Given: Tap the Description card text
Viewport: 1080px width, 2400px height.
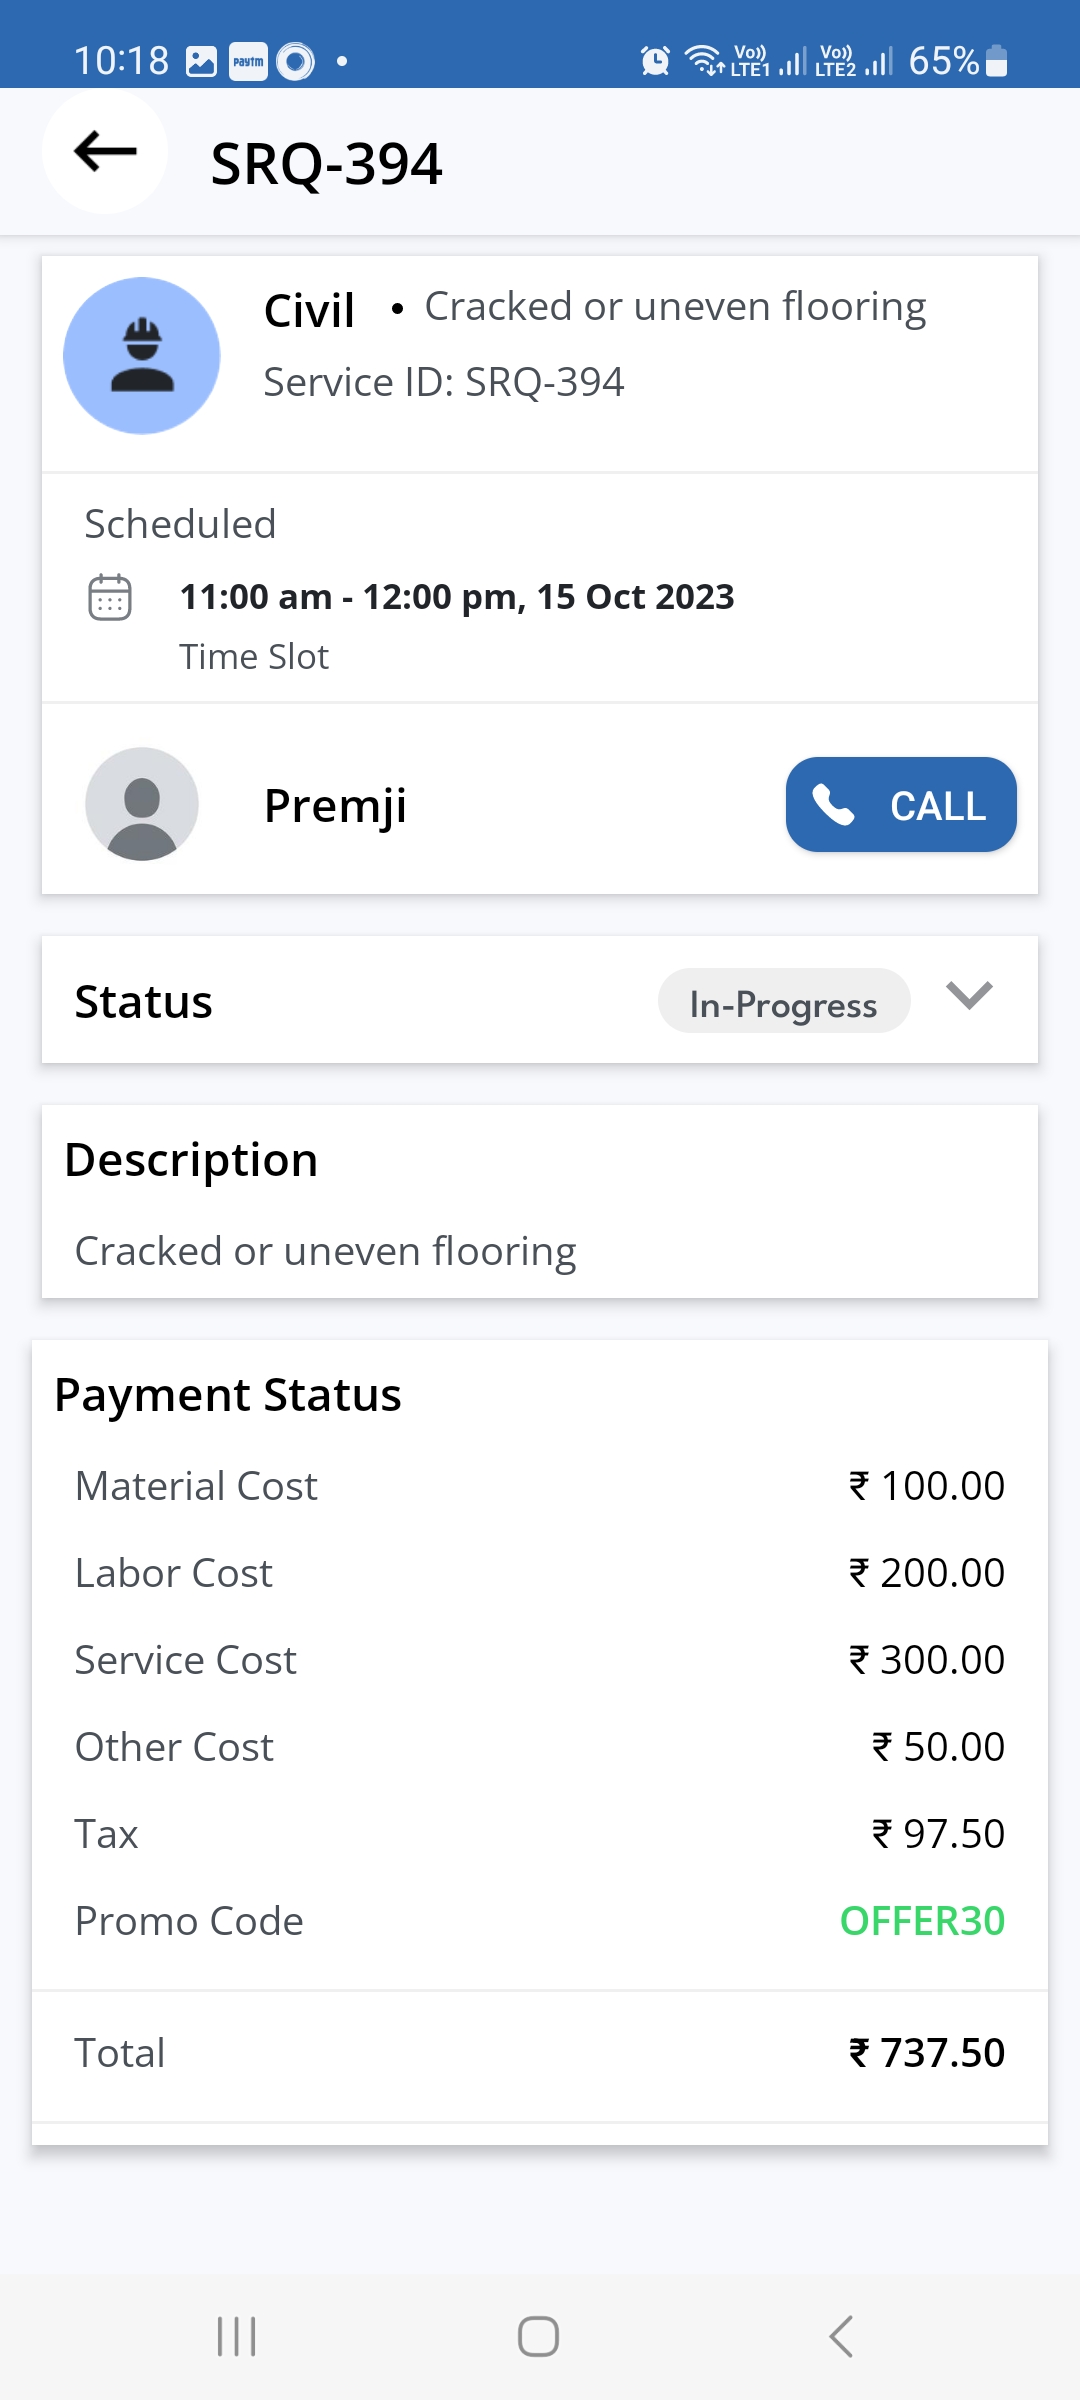Looking at the screenshot, I should tap(325, 1252).
